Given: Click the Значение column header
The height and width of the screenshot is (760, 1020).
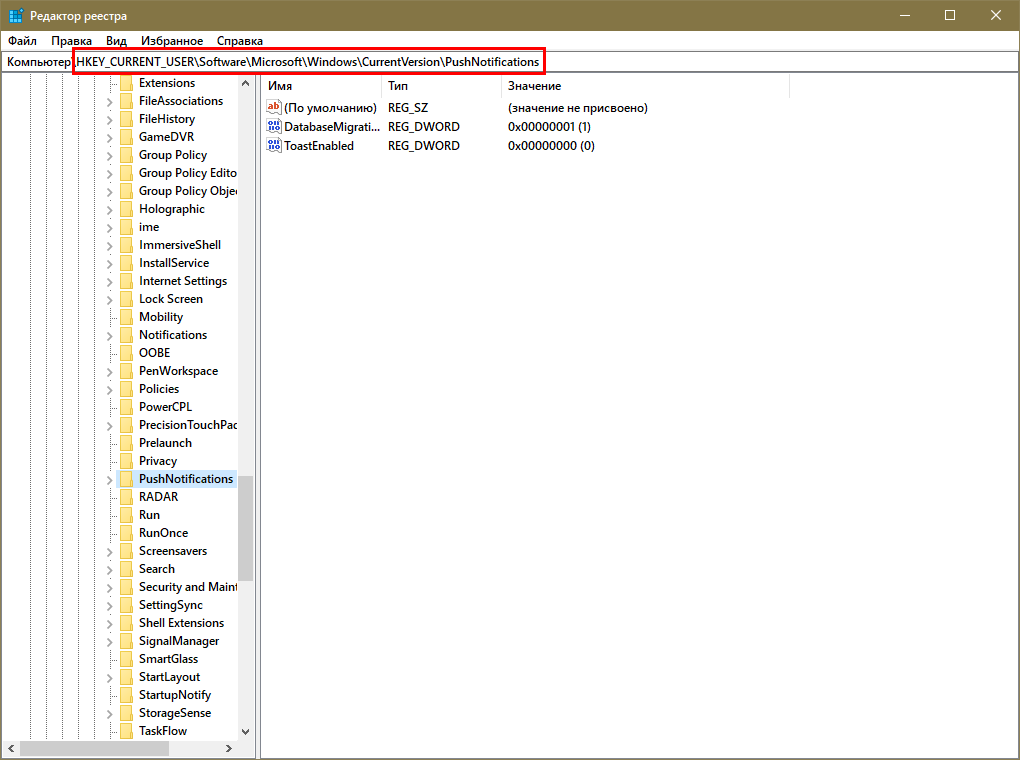Looking at the screenshot, I should [640, 87].
